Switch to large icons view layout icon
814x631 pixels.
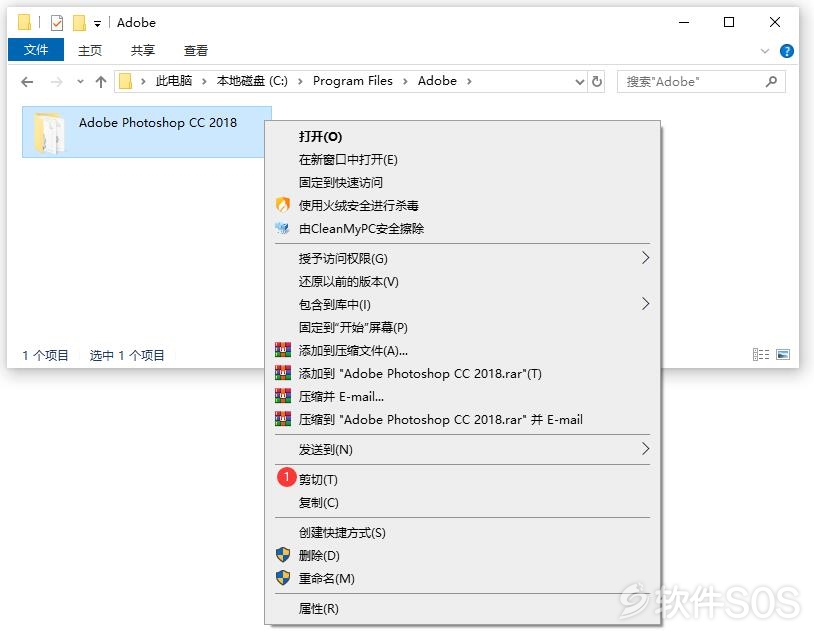coord(783,355)
